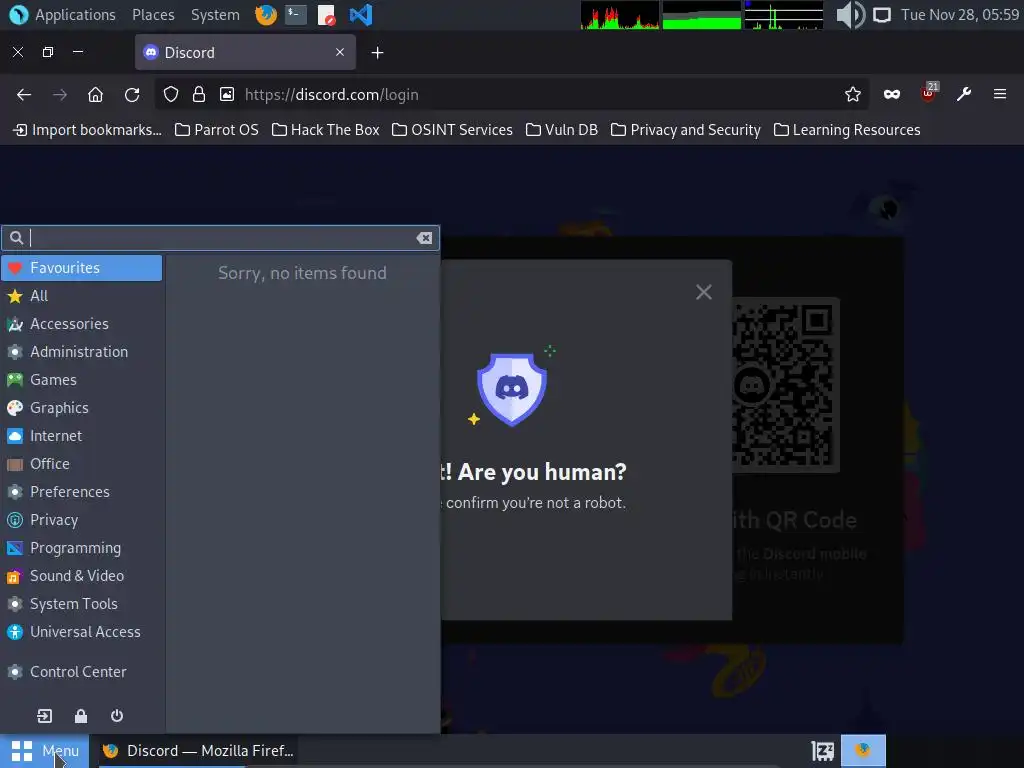The height and width of the screenshot is (768, 1024).
Task: Open the Parrot OS bookmarks folder
Action: coord(217,130)
